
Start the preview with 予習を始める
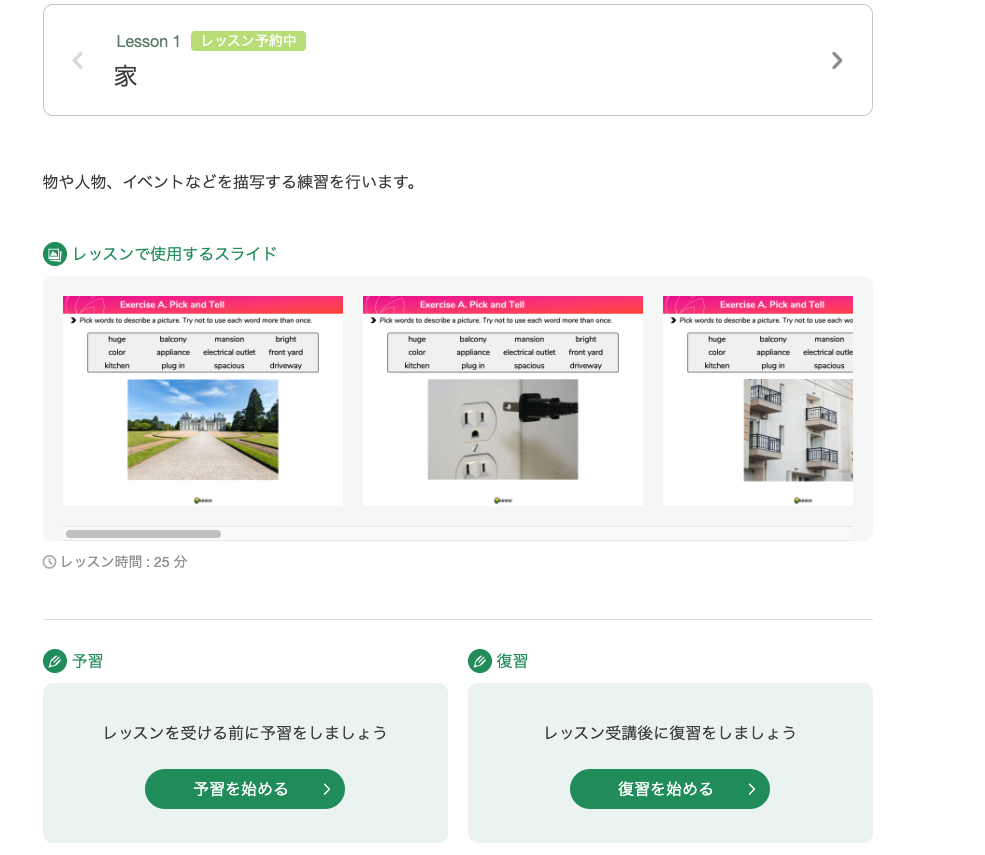pyautogui.click(x=245, y=789)
